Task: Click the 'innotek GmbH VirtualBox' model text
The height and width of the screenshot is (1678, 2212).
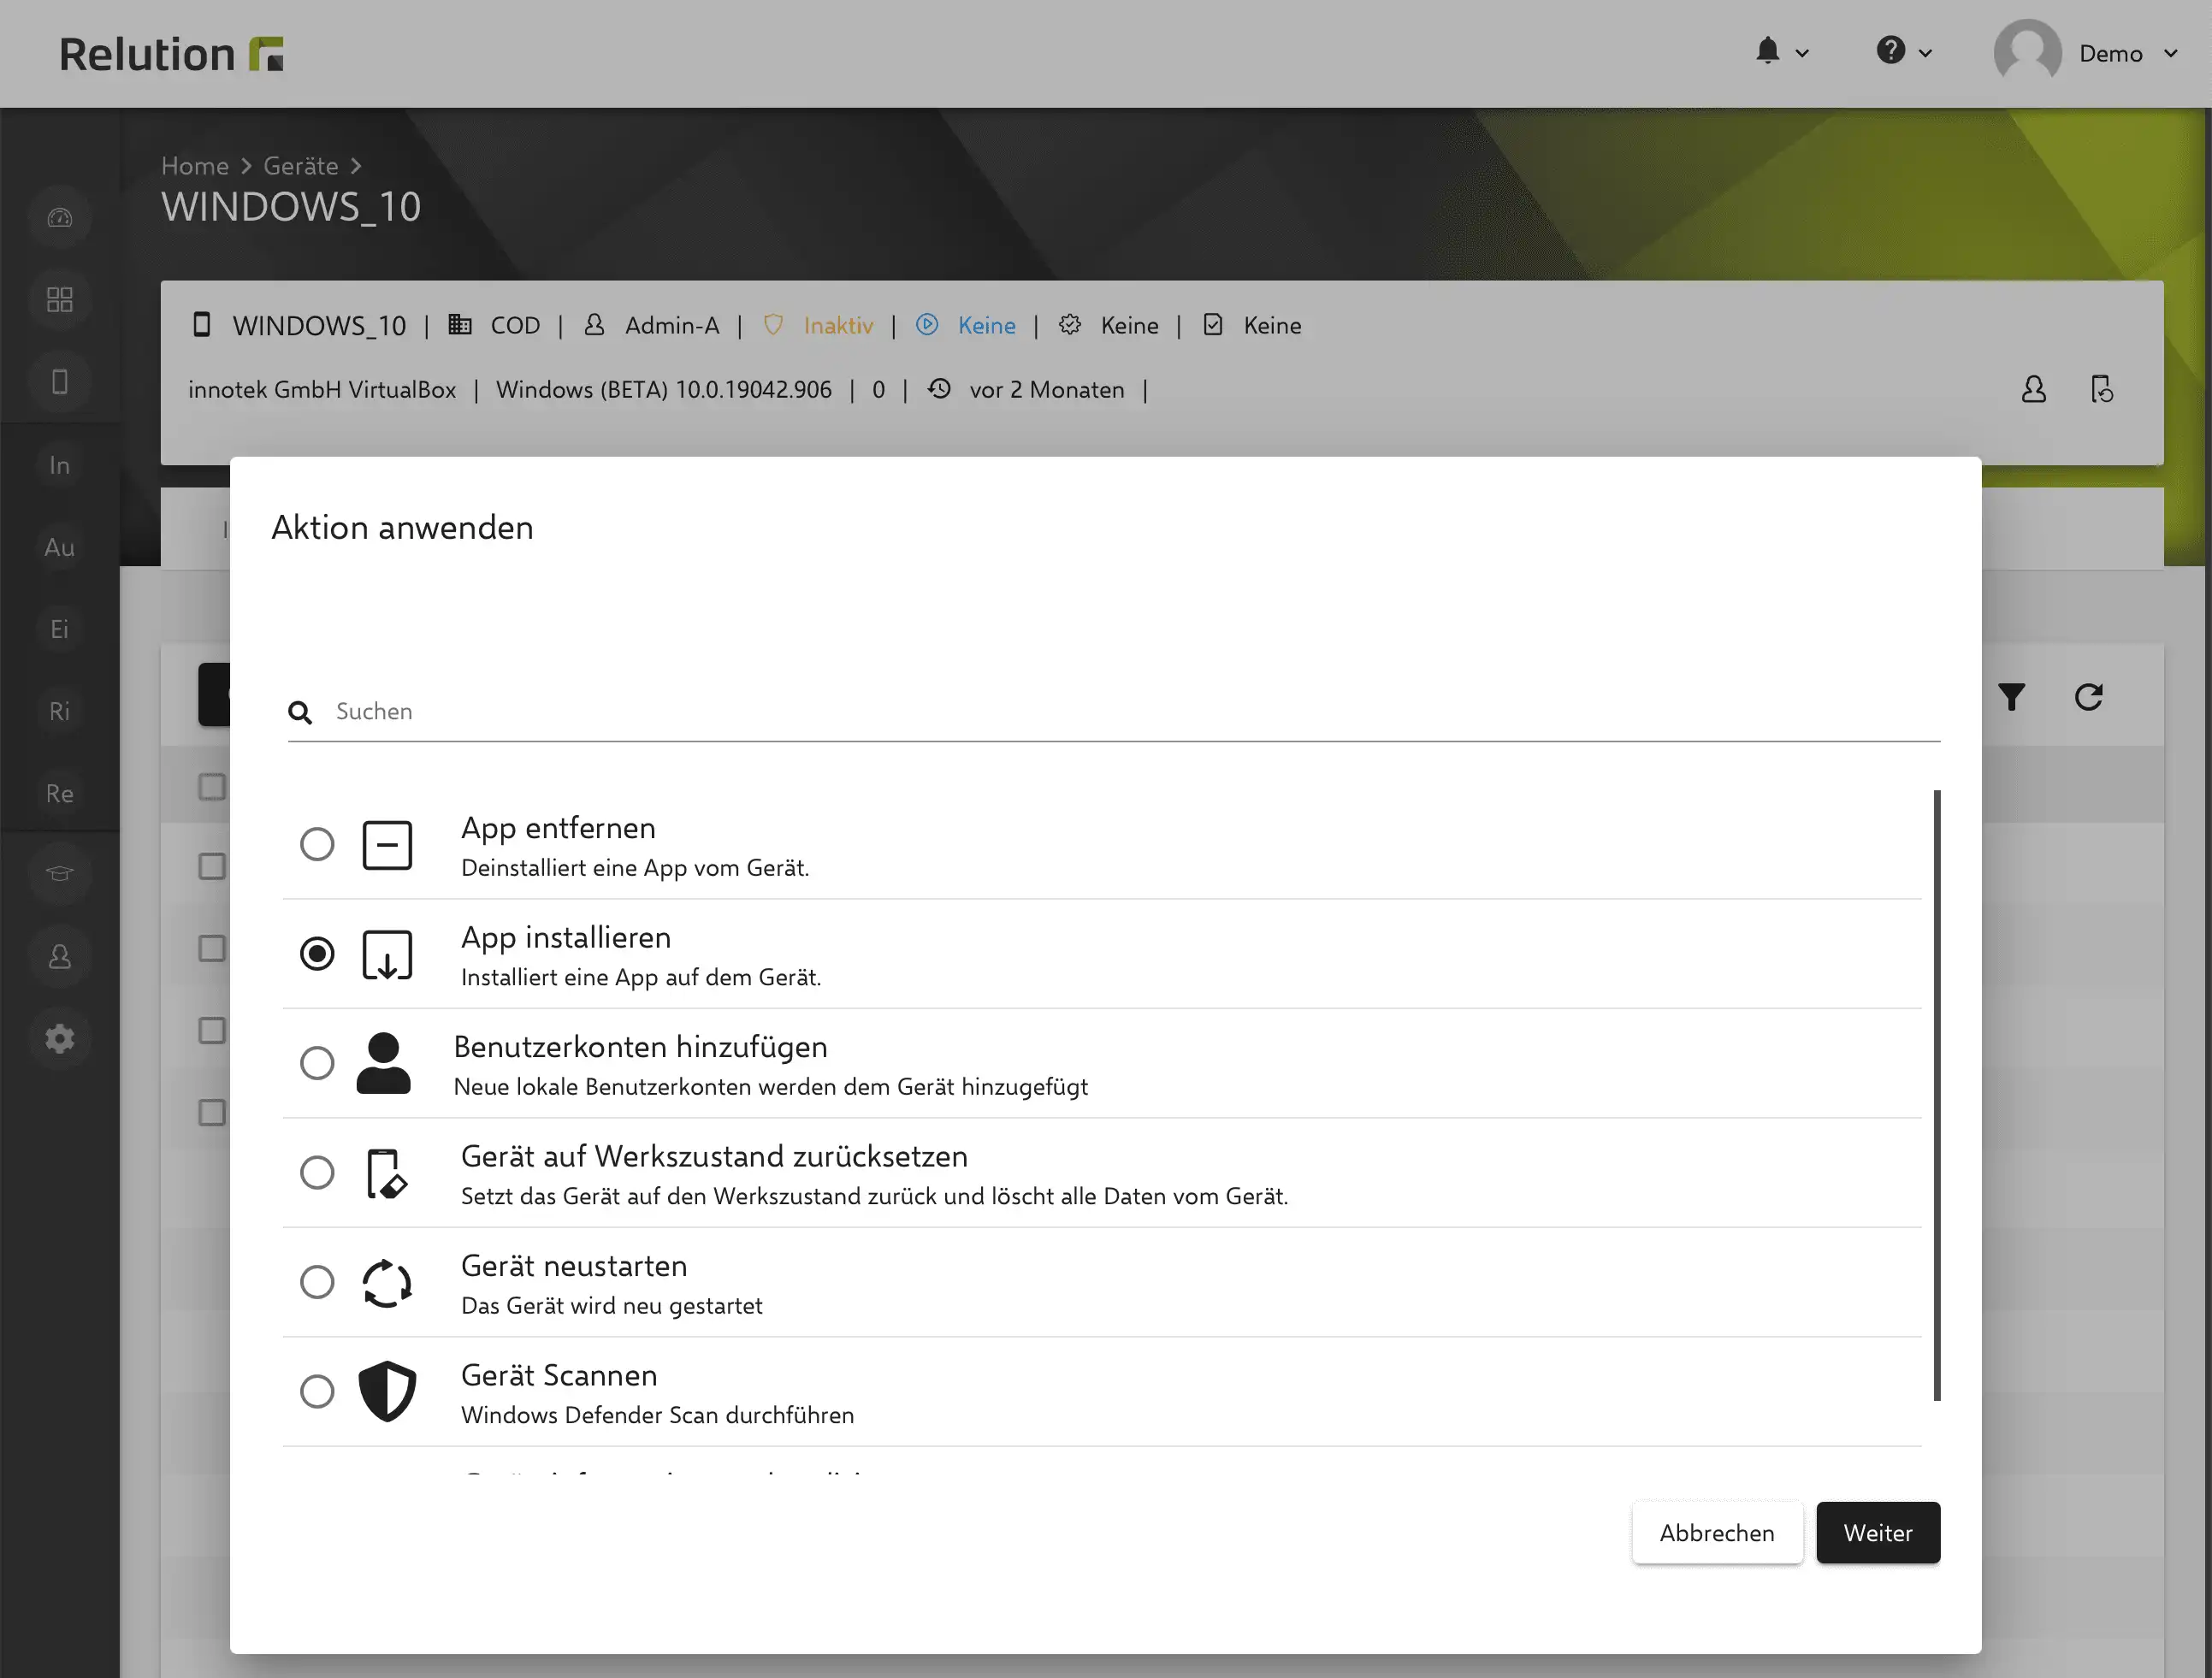Action: (x=322, y=390)
